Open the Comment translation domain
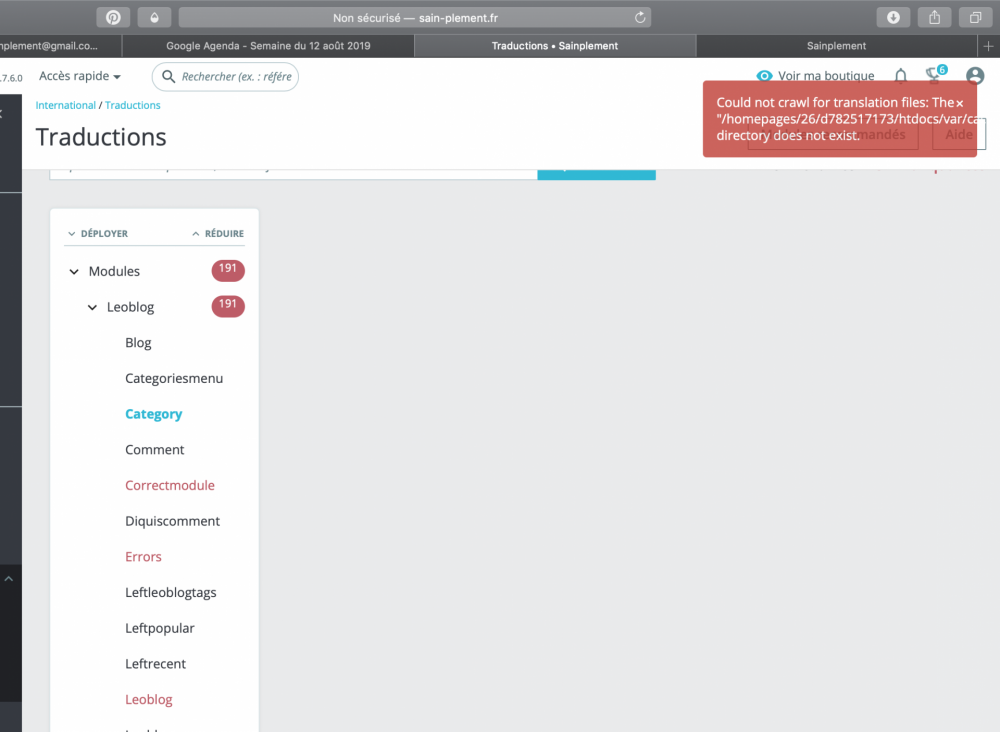Image resolution: width=1000 pixels, height=732 pixels. click(x=154, y=450)
